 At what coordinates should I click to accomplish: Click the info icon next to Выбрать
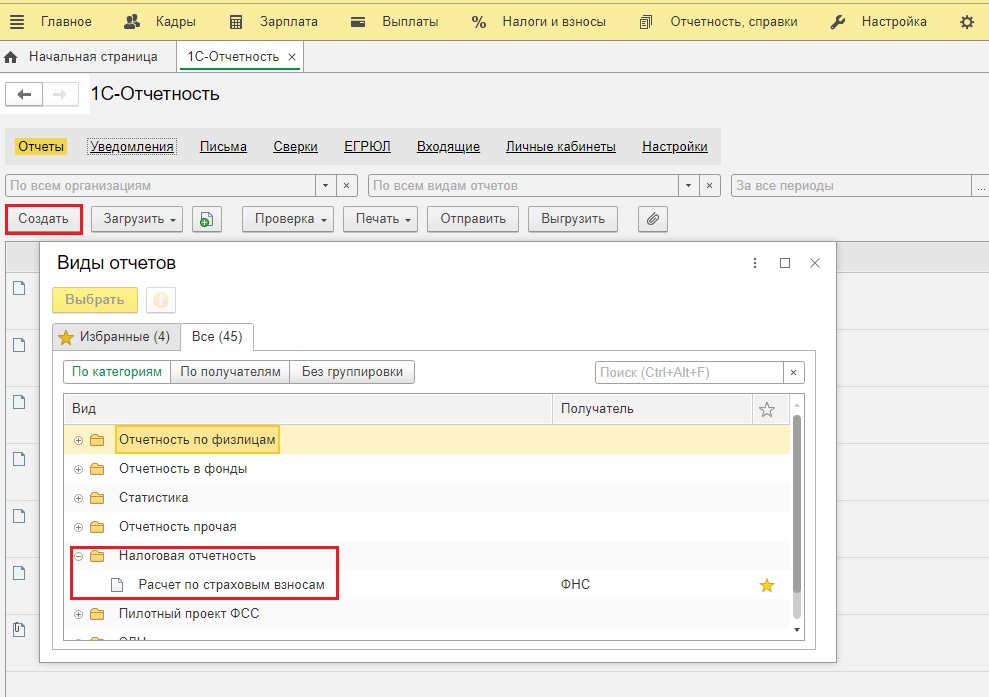(x=161, y=300)
